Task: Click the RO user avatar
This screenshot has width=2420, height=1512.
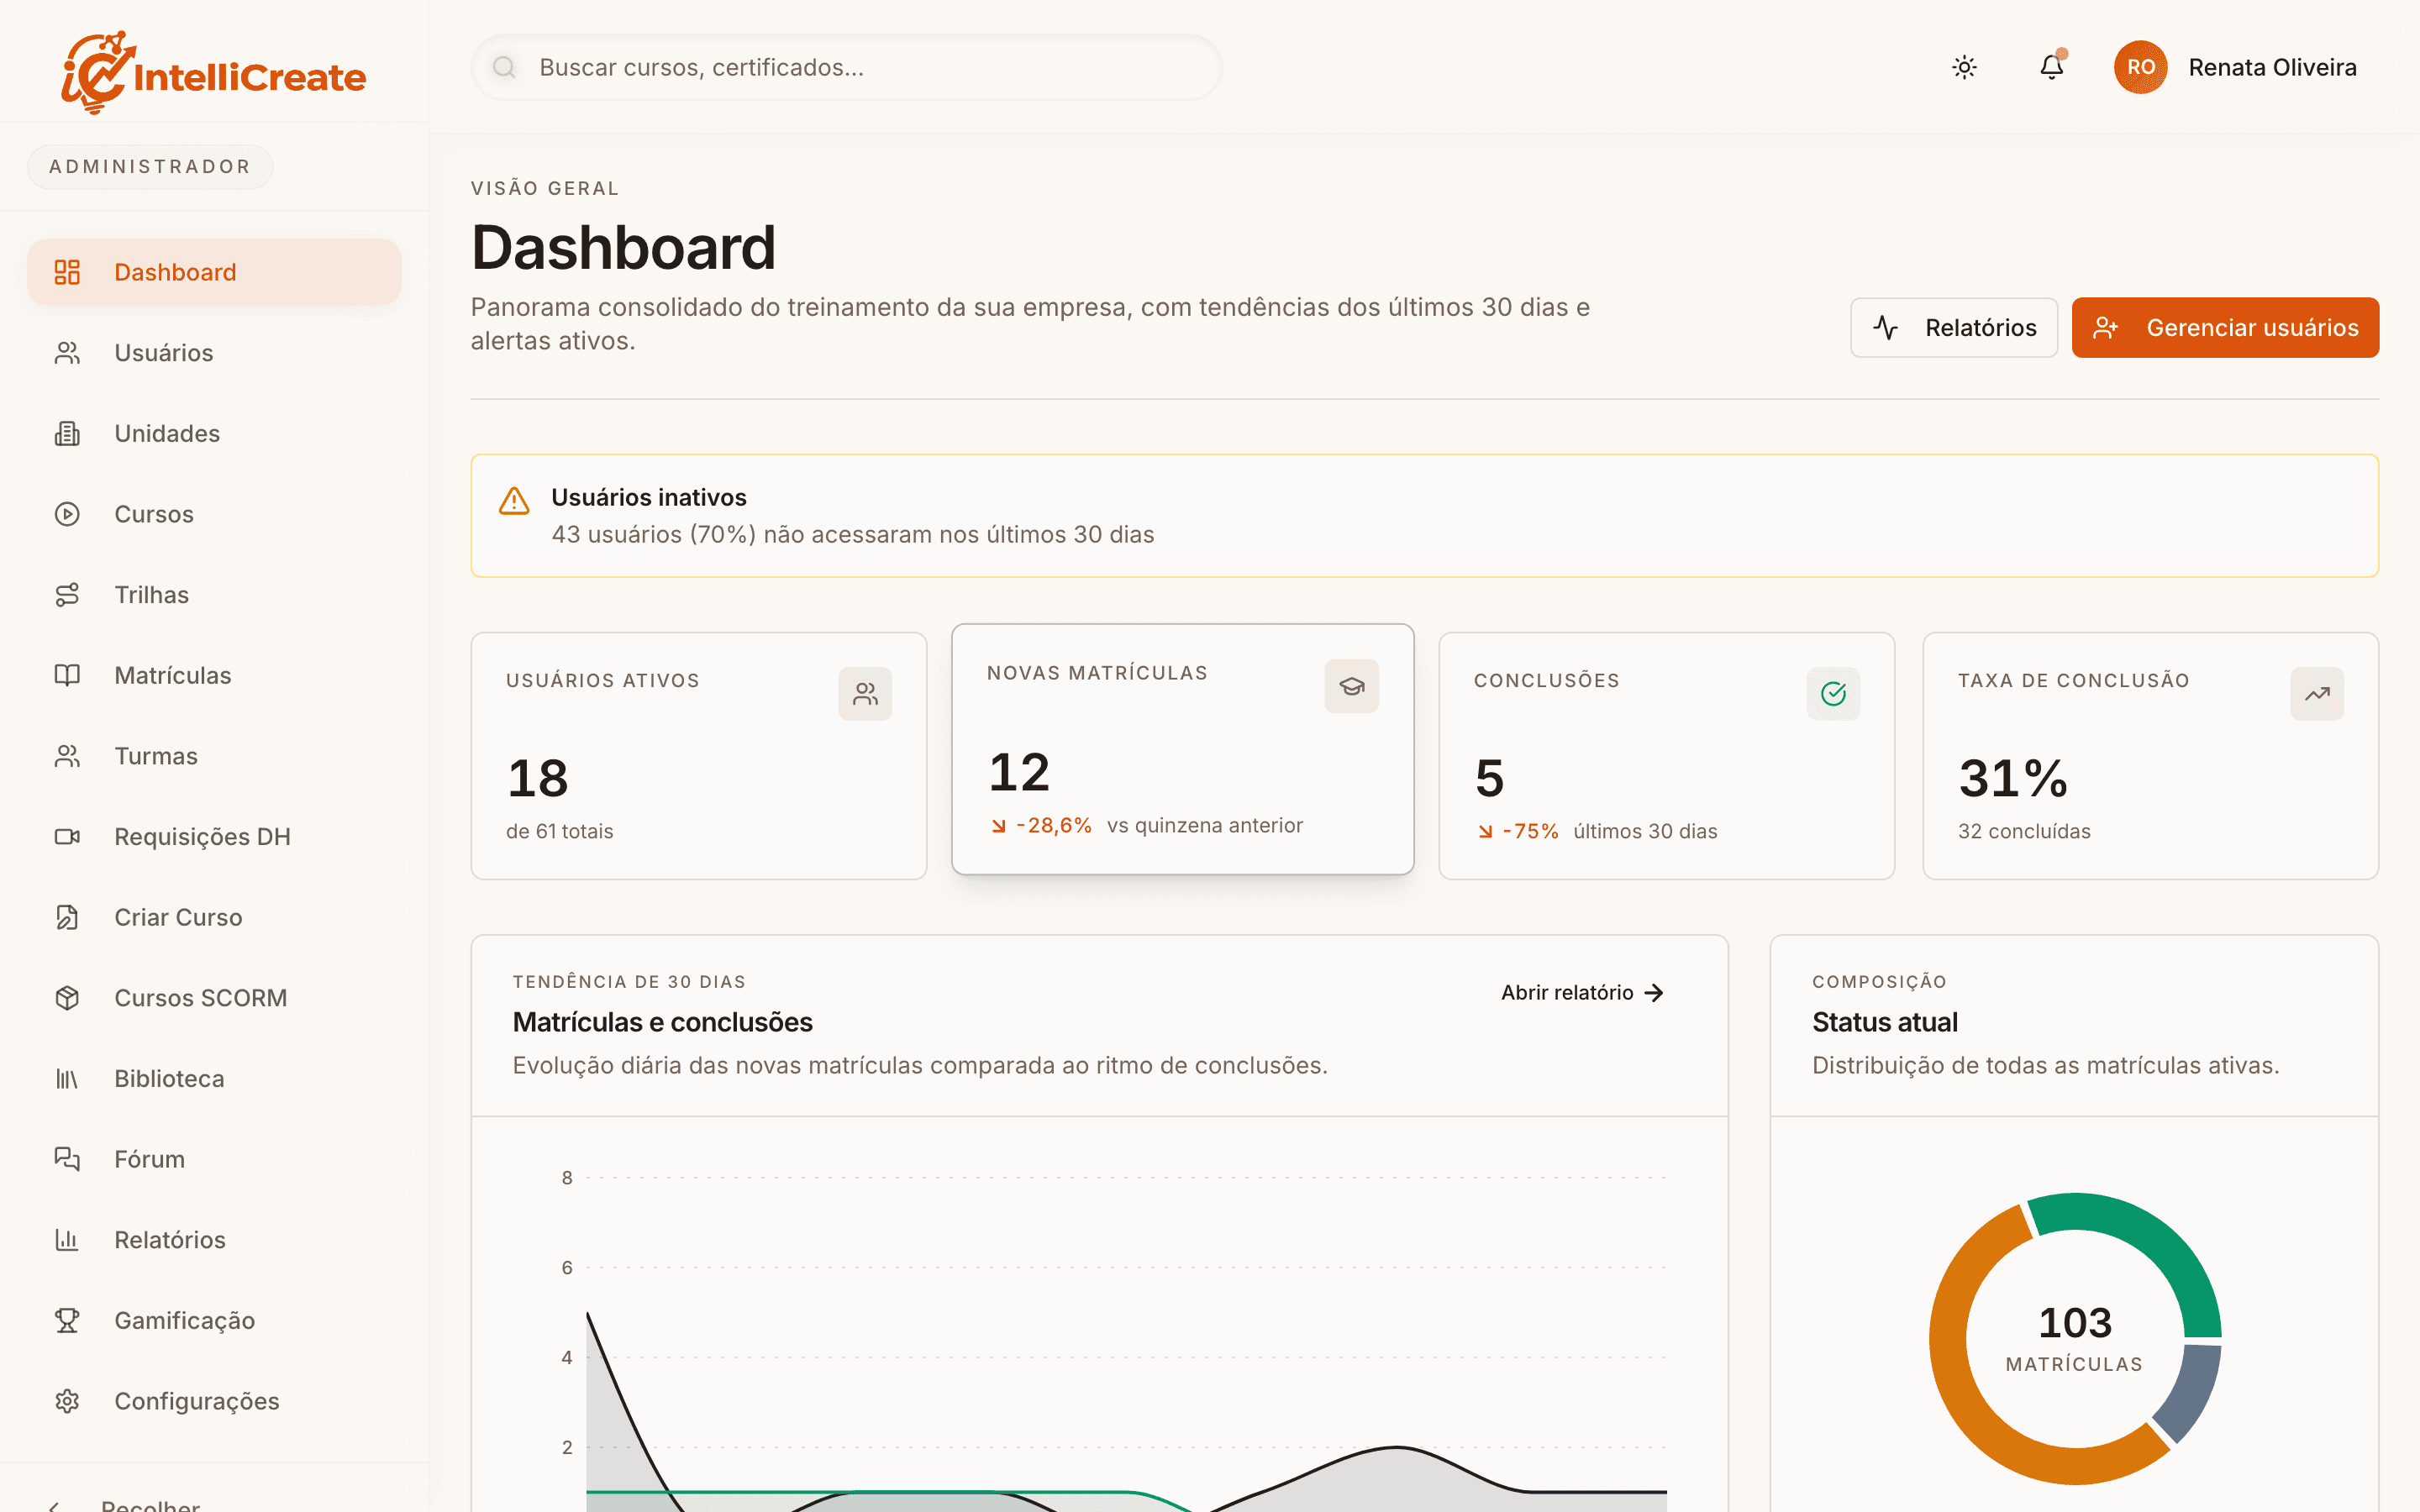Action: 2140,67
